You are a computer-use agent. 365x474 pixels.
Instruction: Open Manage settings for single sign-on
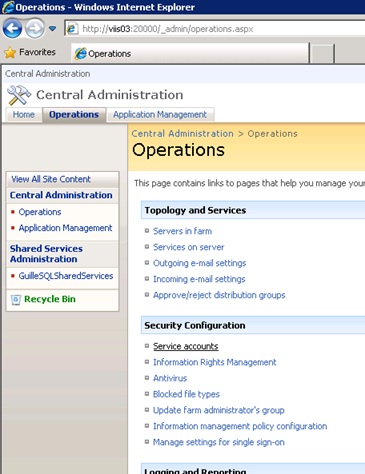click(x=219, y=442)
